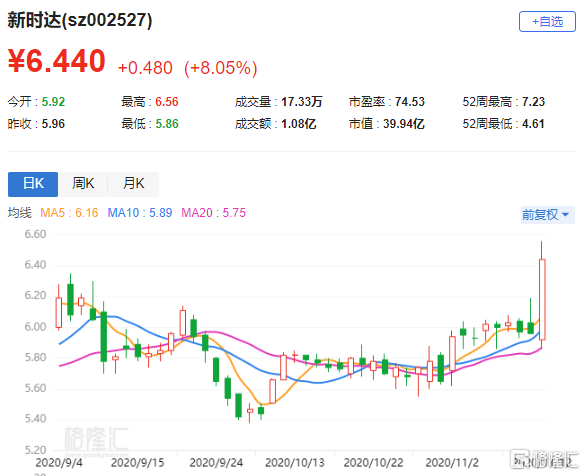The height and width of the screenshot is (476, 585).
Task: Switch to the 月K monthly chart tab
Action: point(134,184)
